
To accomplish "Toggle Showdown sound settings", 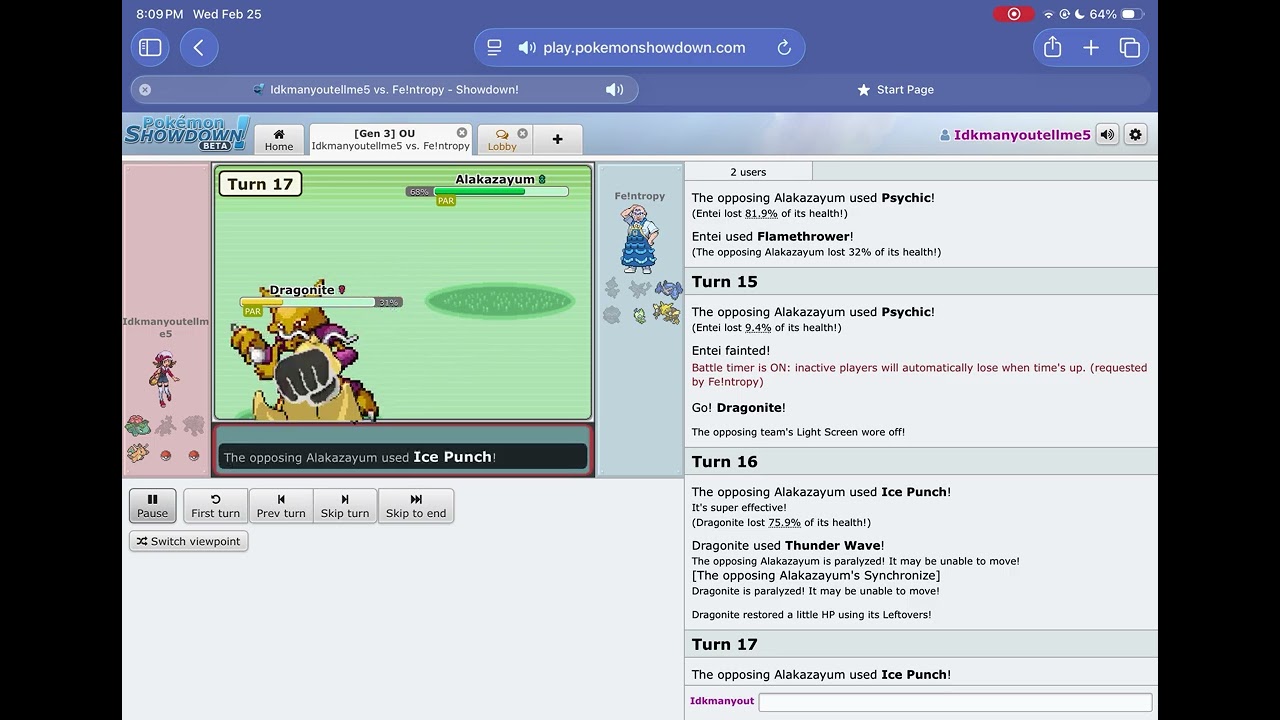I will pyautogui.click(x=1107, y=134).
